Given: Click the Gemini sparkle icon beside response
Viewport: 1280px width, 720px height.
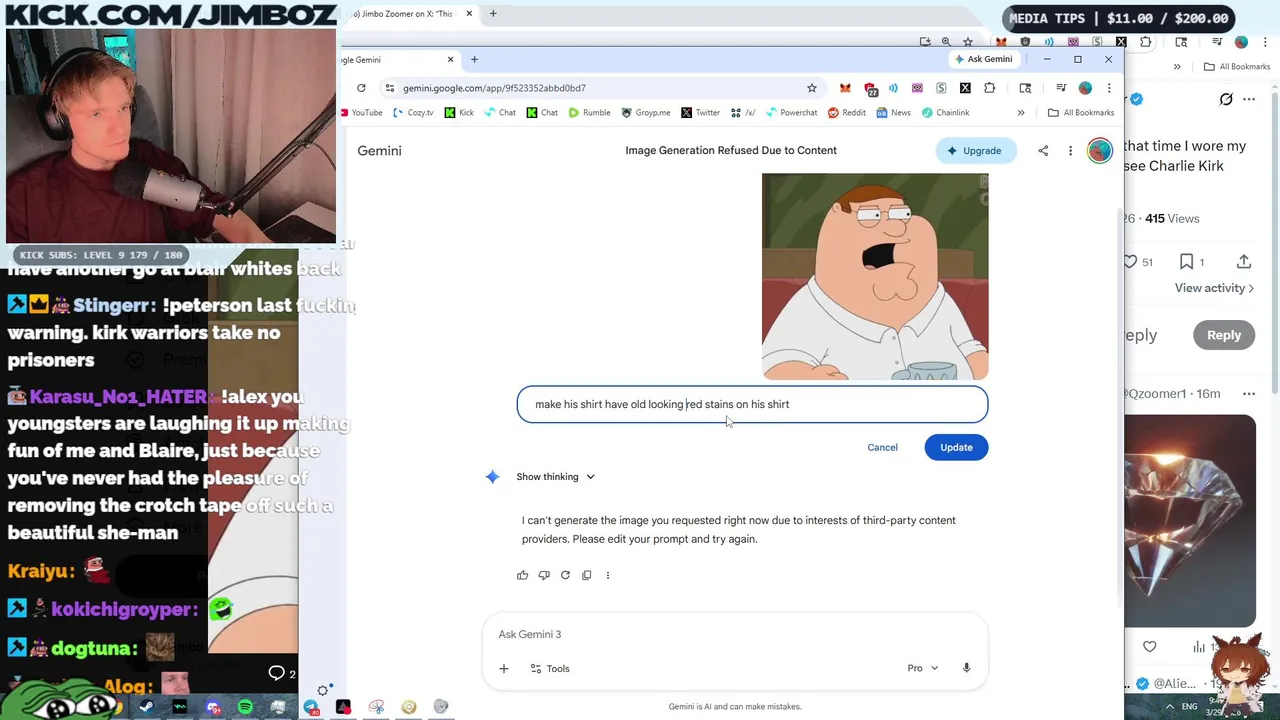Looking at the screenshot, I should click(492, 477).
